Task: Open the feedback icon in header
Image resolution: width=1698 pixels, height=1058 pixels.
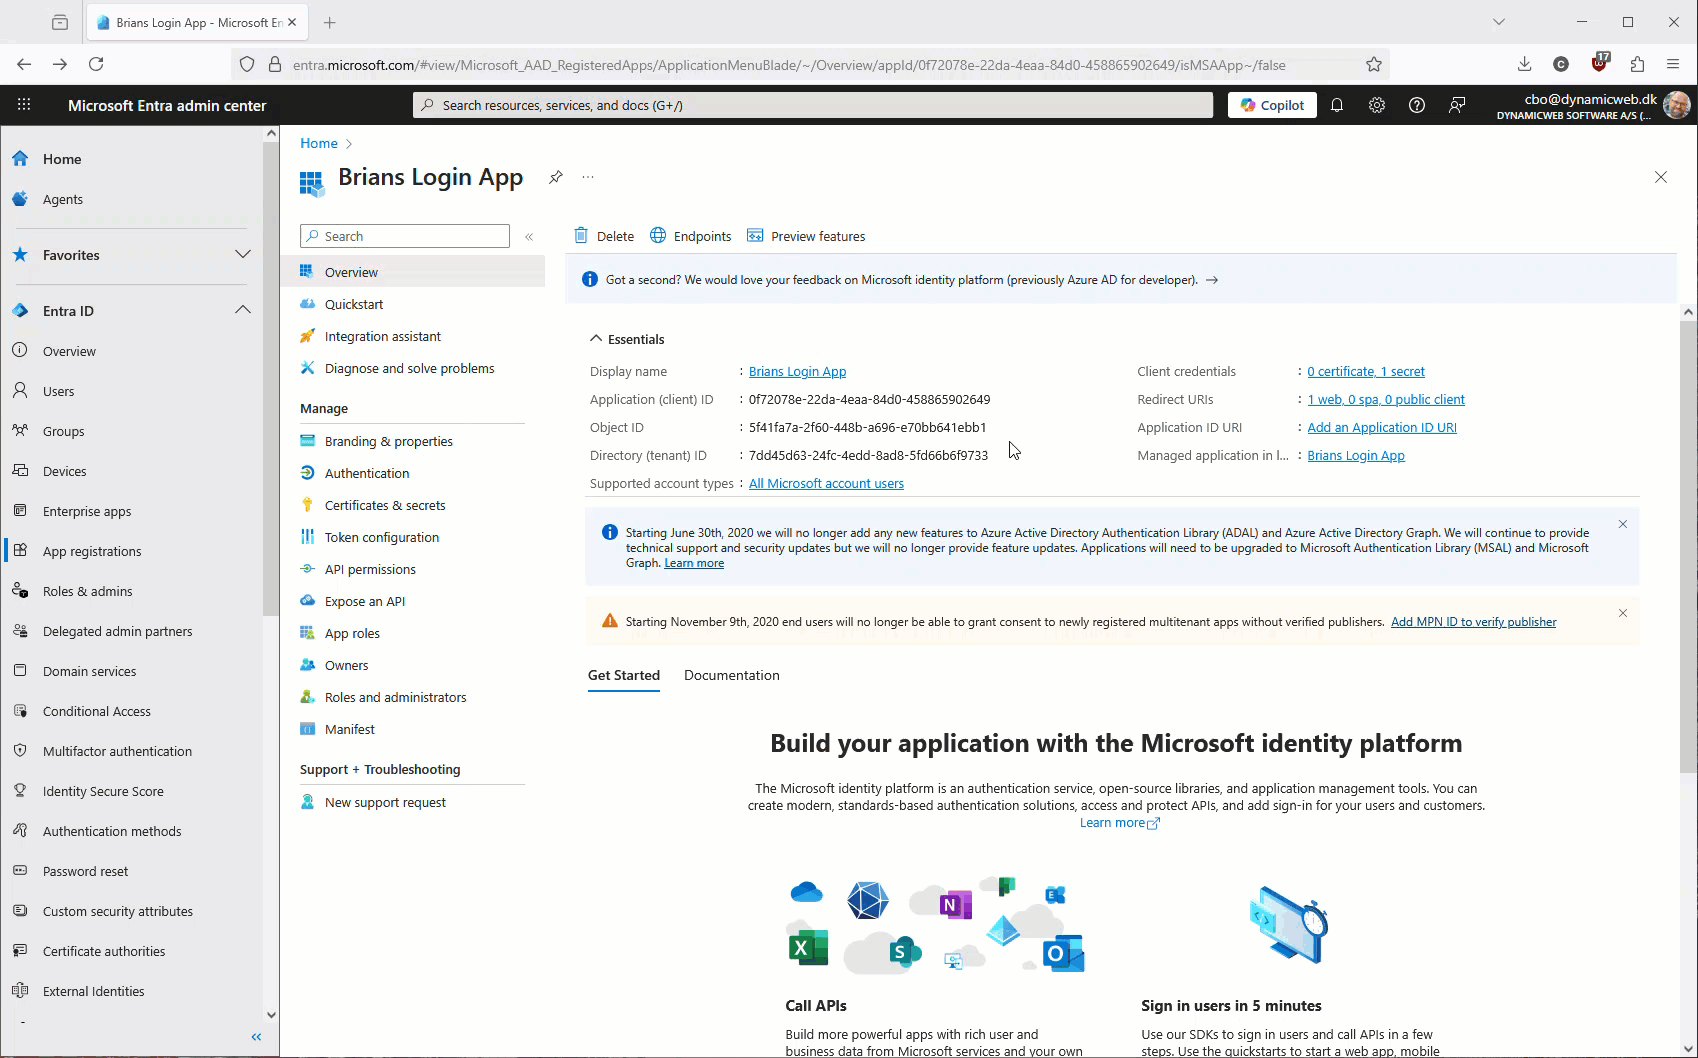Action: click(x=1457, y=105)
